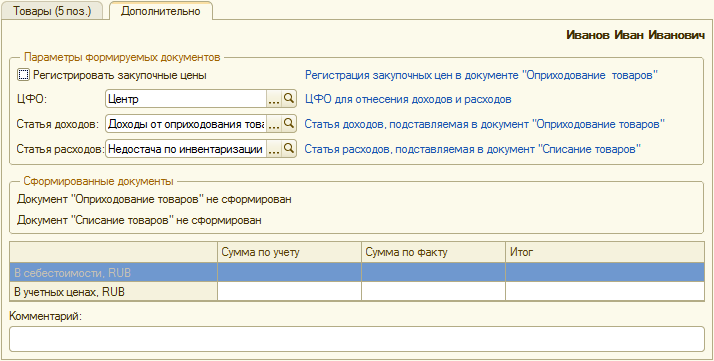
Task: Open the Статья расходов ellipsis selection button
Action: pos(274,148)
